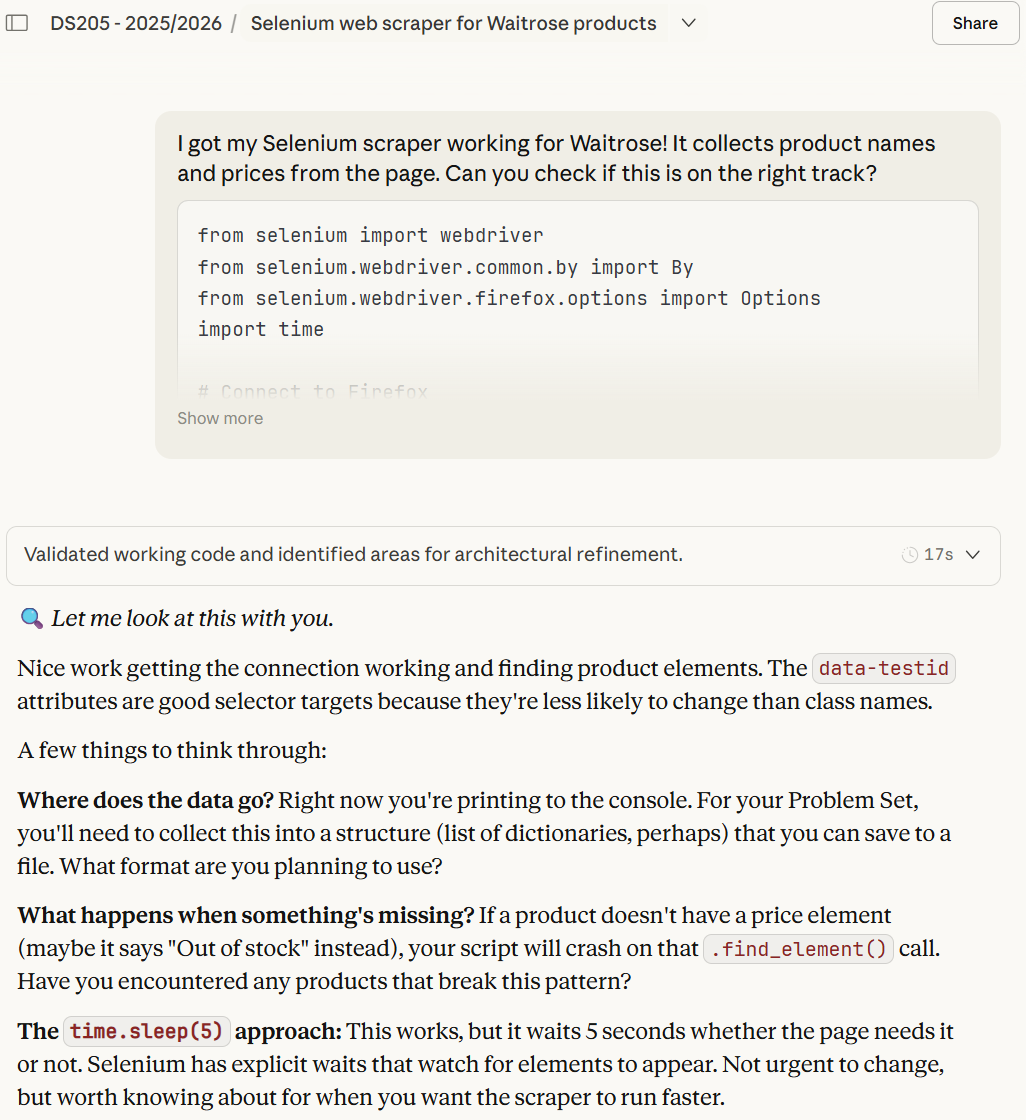Open the DS205 - 2025/2026 project link
Image resolution: width=1026 pixels, height=1120 pixels.
coord(136,23)
